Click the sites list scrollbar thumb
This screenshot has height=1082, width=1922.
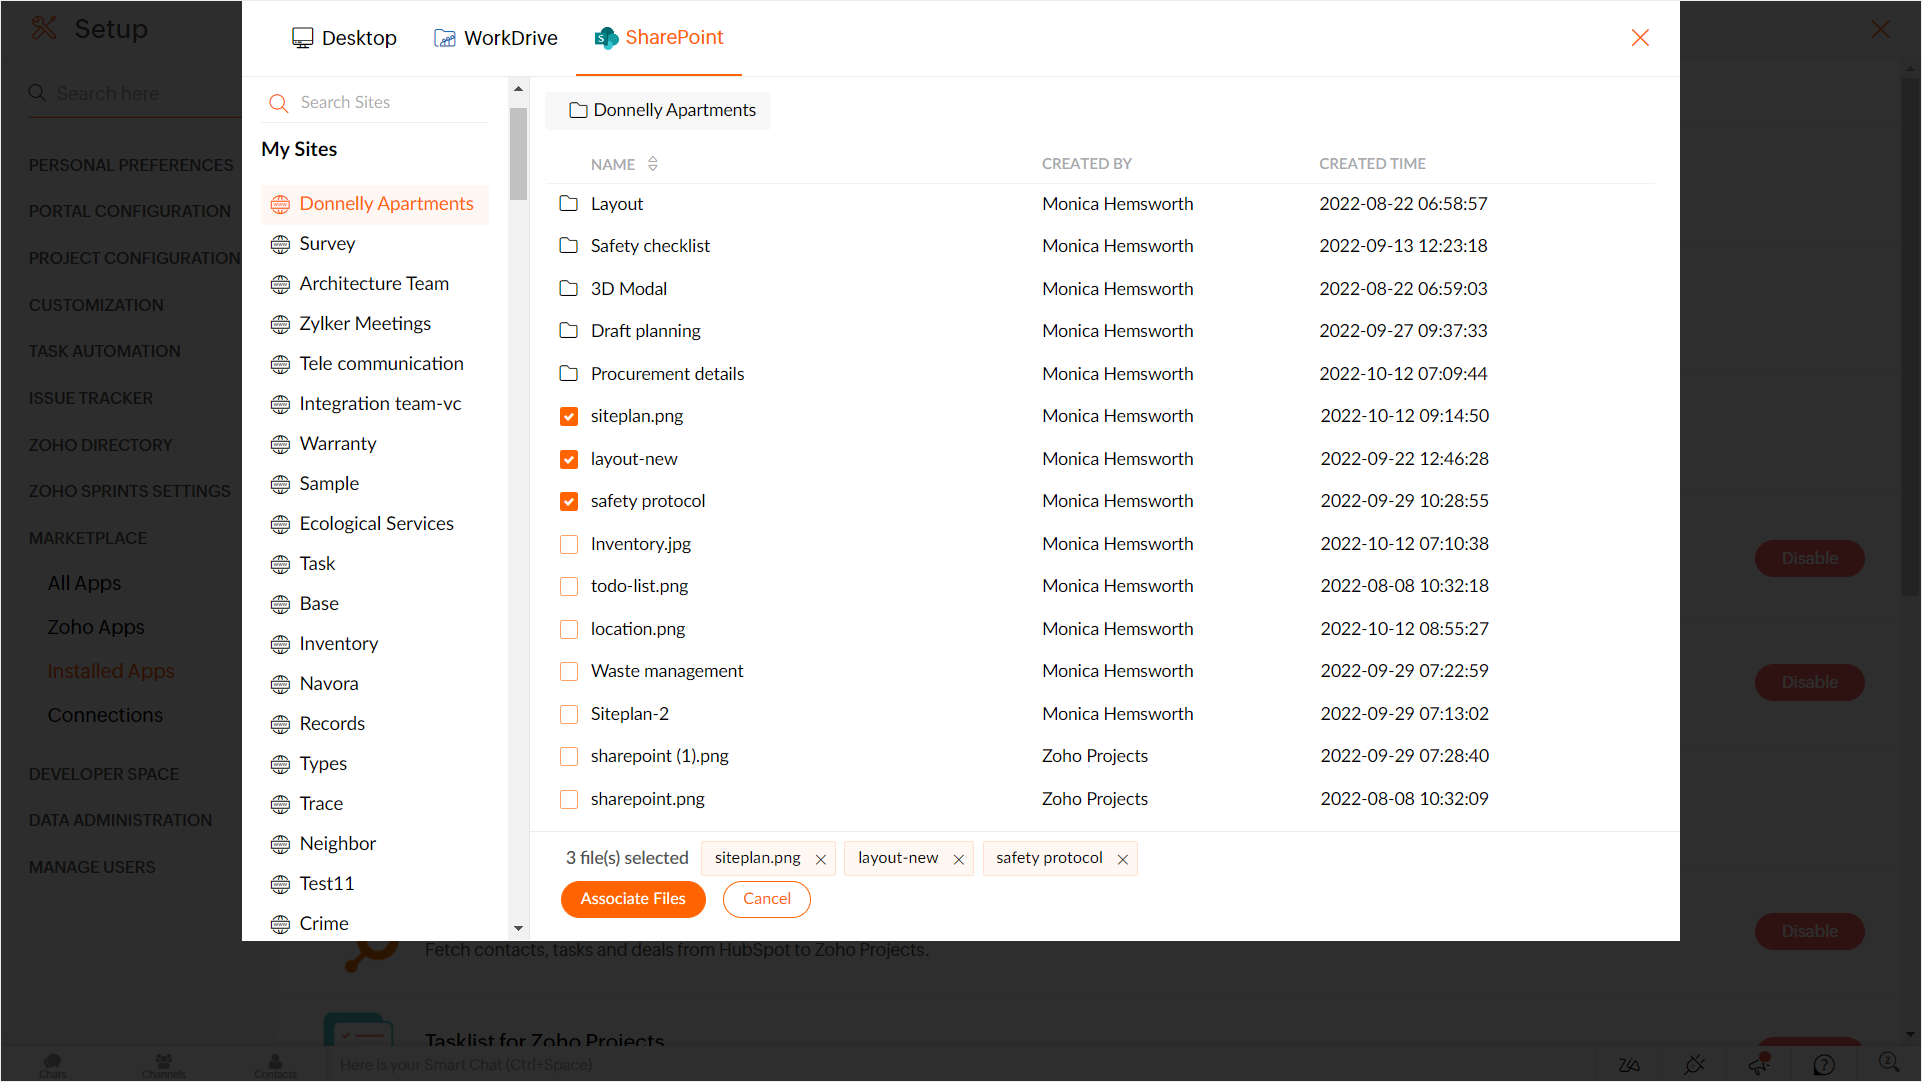pos(518,155)
